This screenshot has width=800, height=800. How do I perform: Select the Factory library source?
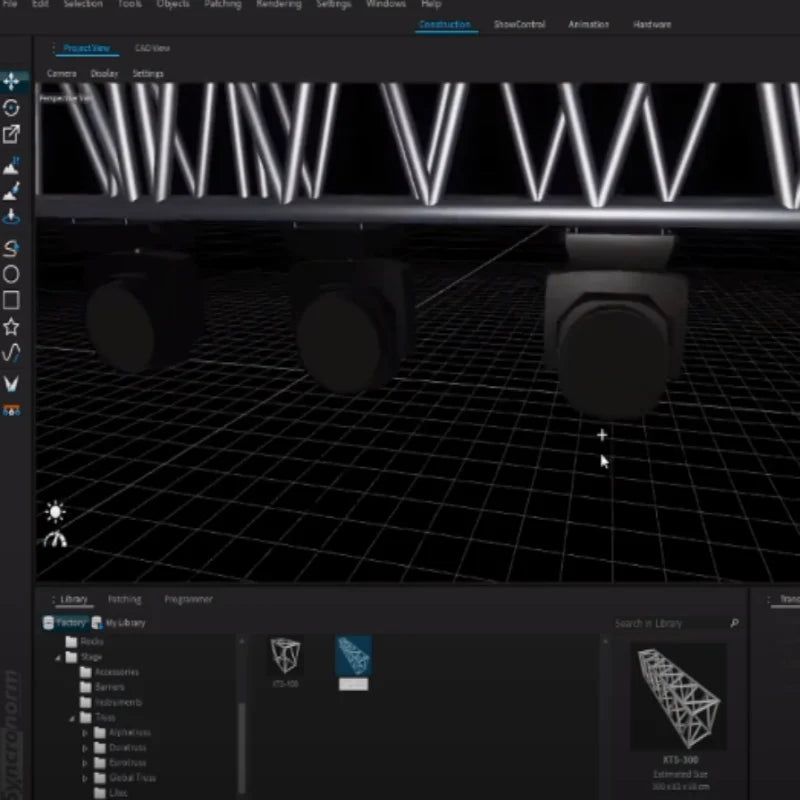68,622
